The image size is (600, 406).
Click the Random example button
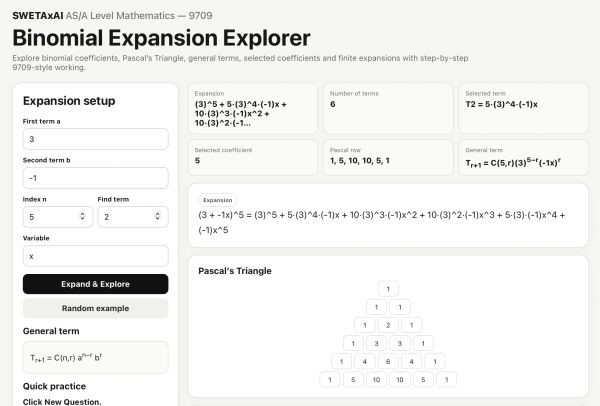click(x=95, y=308)
